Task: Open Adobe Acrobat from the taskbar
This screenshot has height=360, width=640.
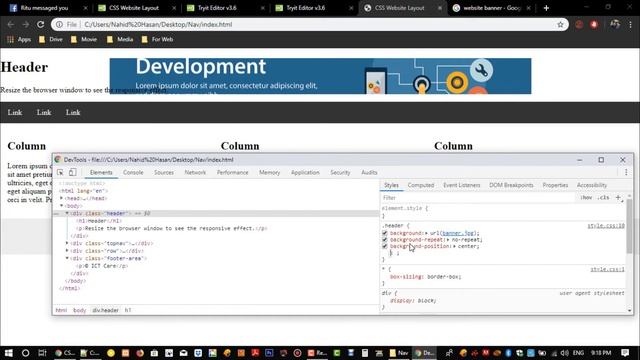Action: pyautogui.click(x=255, y=353)
